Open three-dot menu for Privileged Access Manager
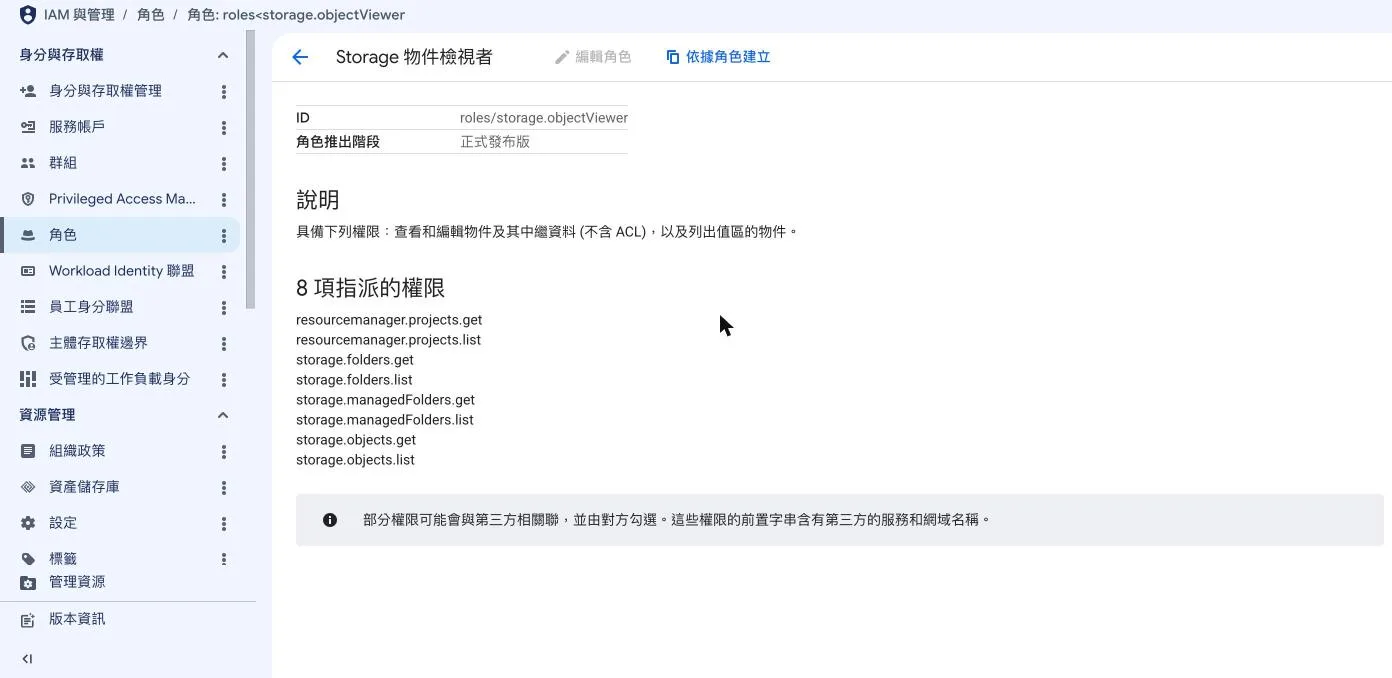The height and width of the screenshot is (678, 1392). click(224, 199)
